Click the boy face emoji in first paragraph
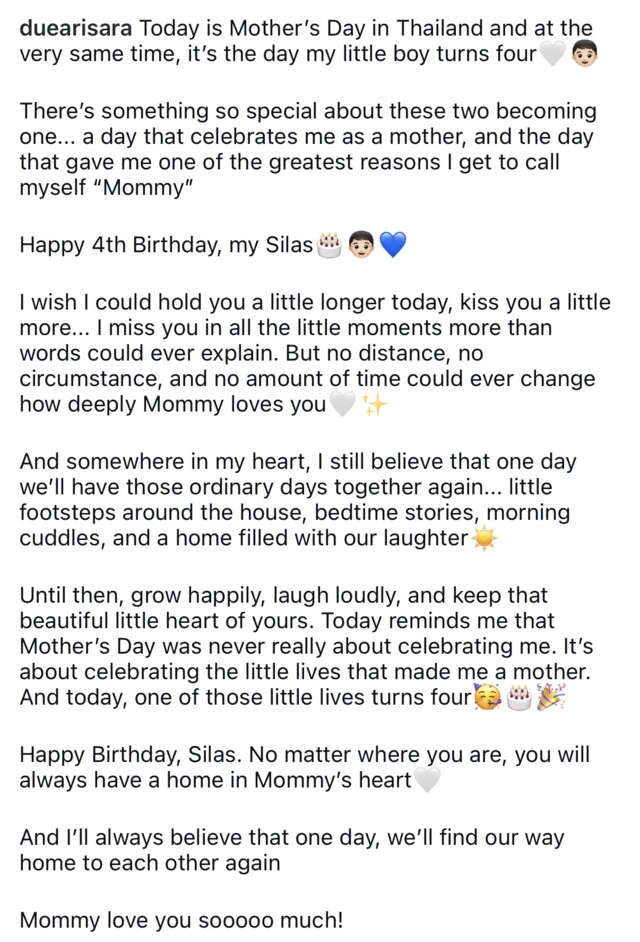640x942 pixels. (584, 54)
